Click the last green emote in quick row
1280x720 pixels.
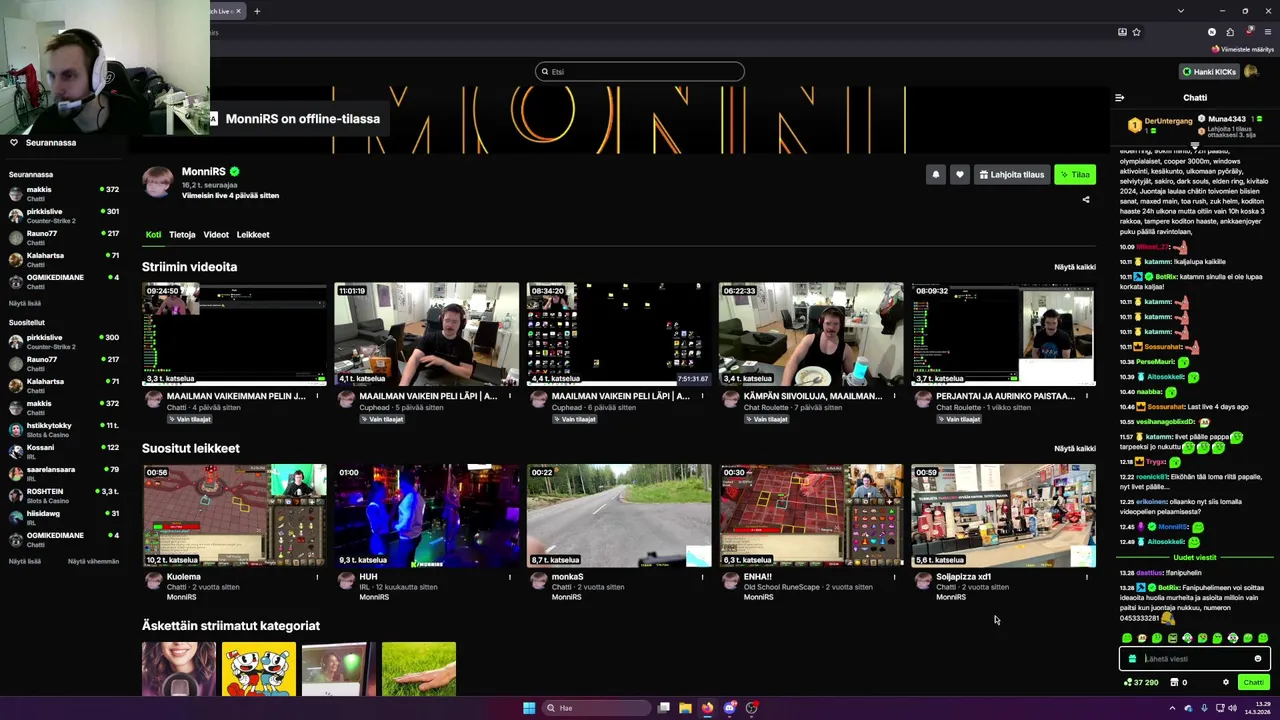coord(1263,638)
